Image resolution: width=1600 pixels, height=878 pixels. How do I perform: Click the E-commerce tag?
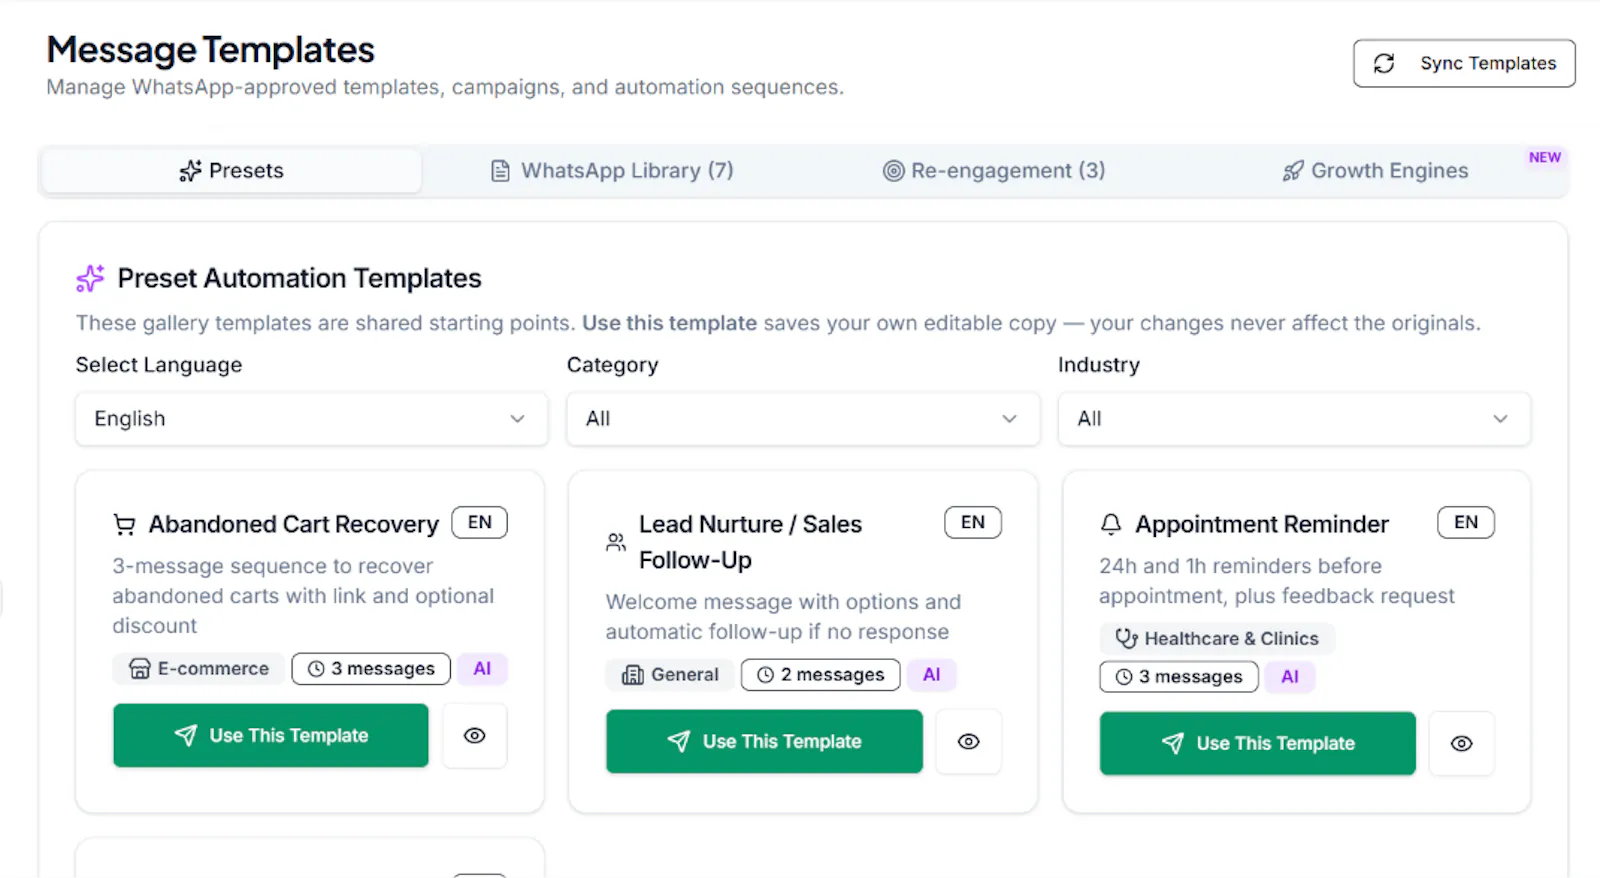tap(199, 669)
